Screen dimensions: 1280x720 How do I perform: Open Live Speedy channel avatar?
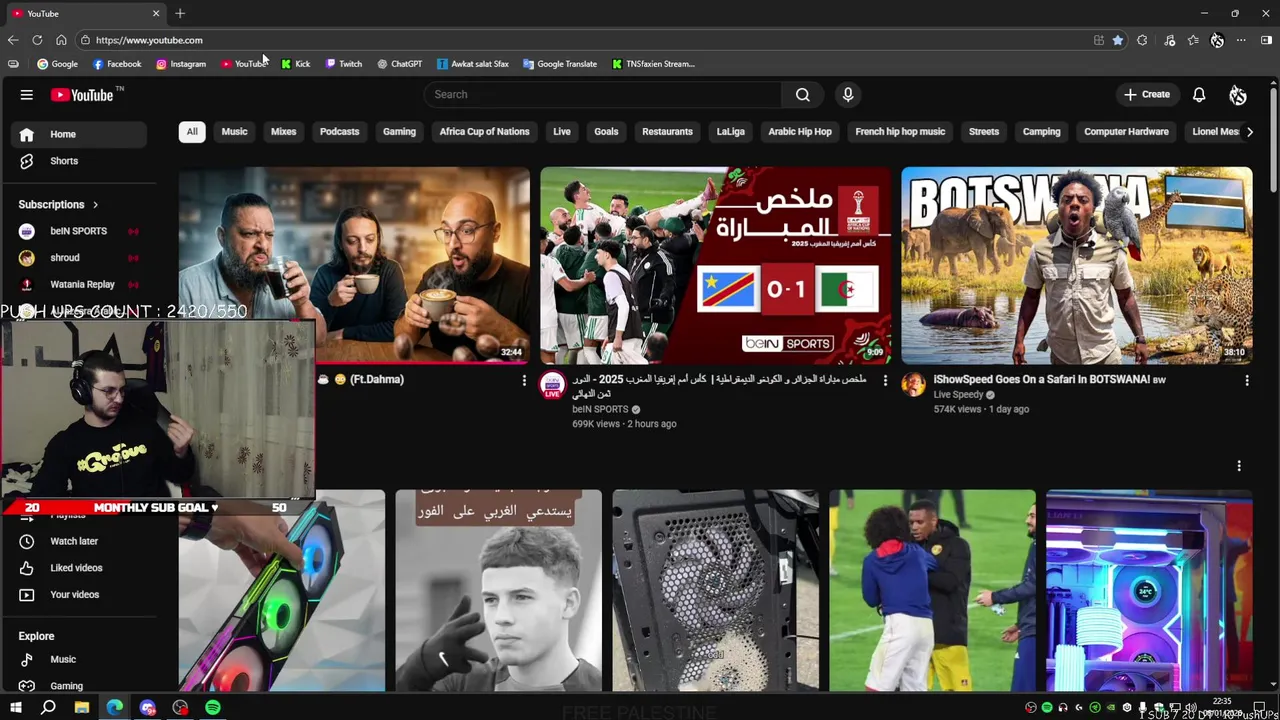tap(914, 385)
